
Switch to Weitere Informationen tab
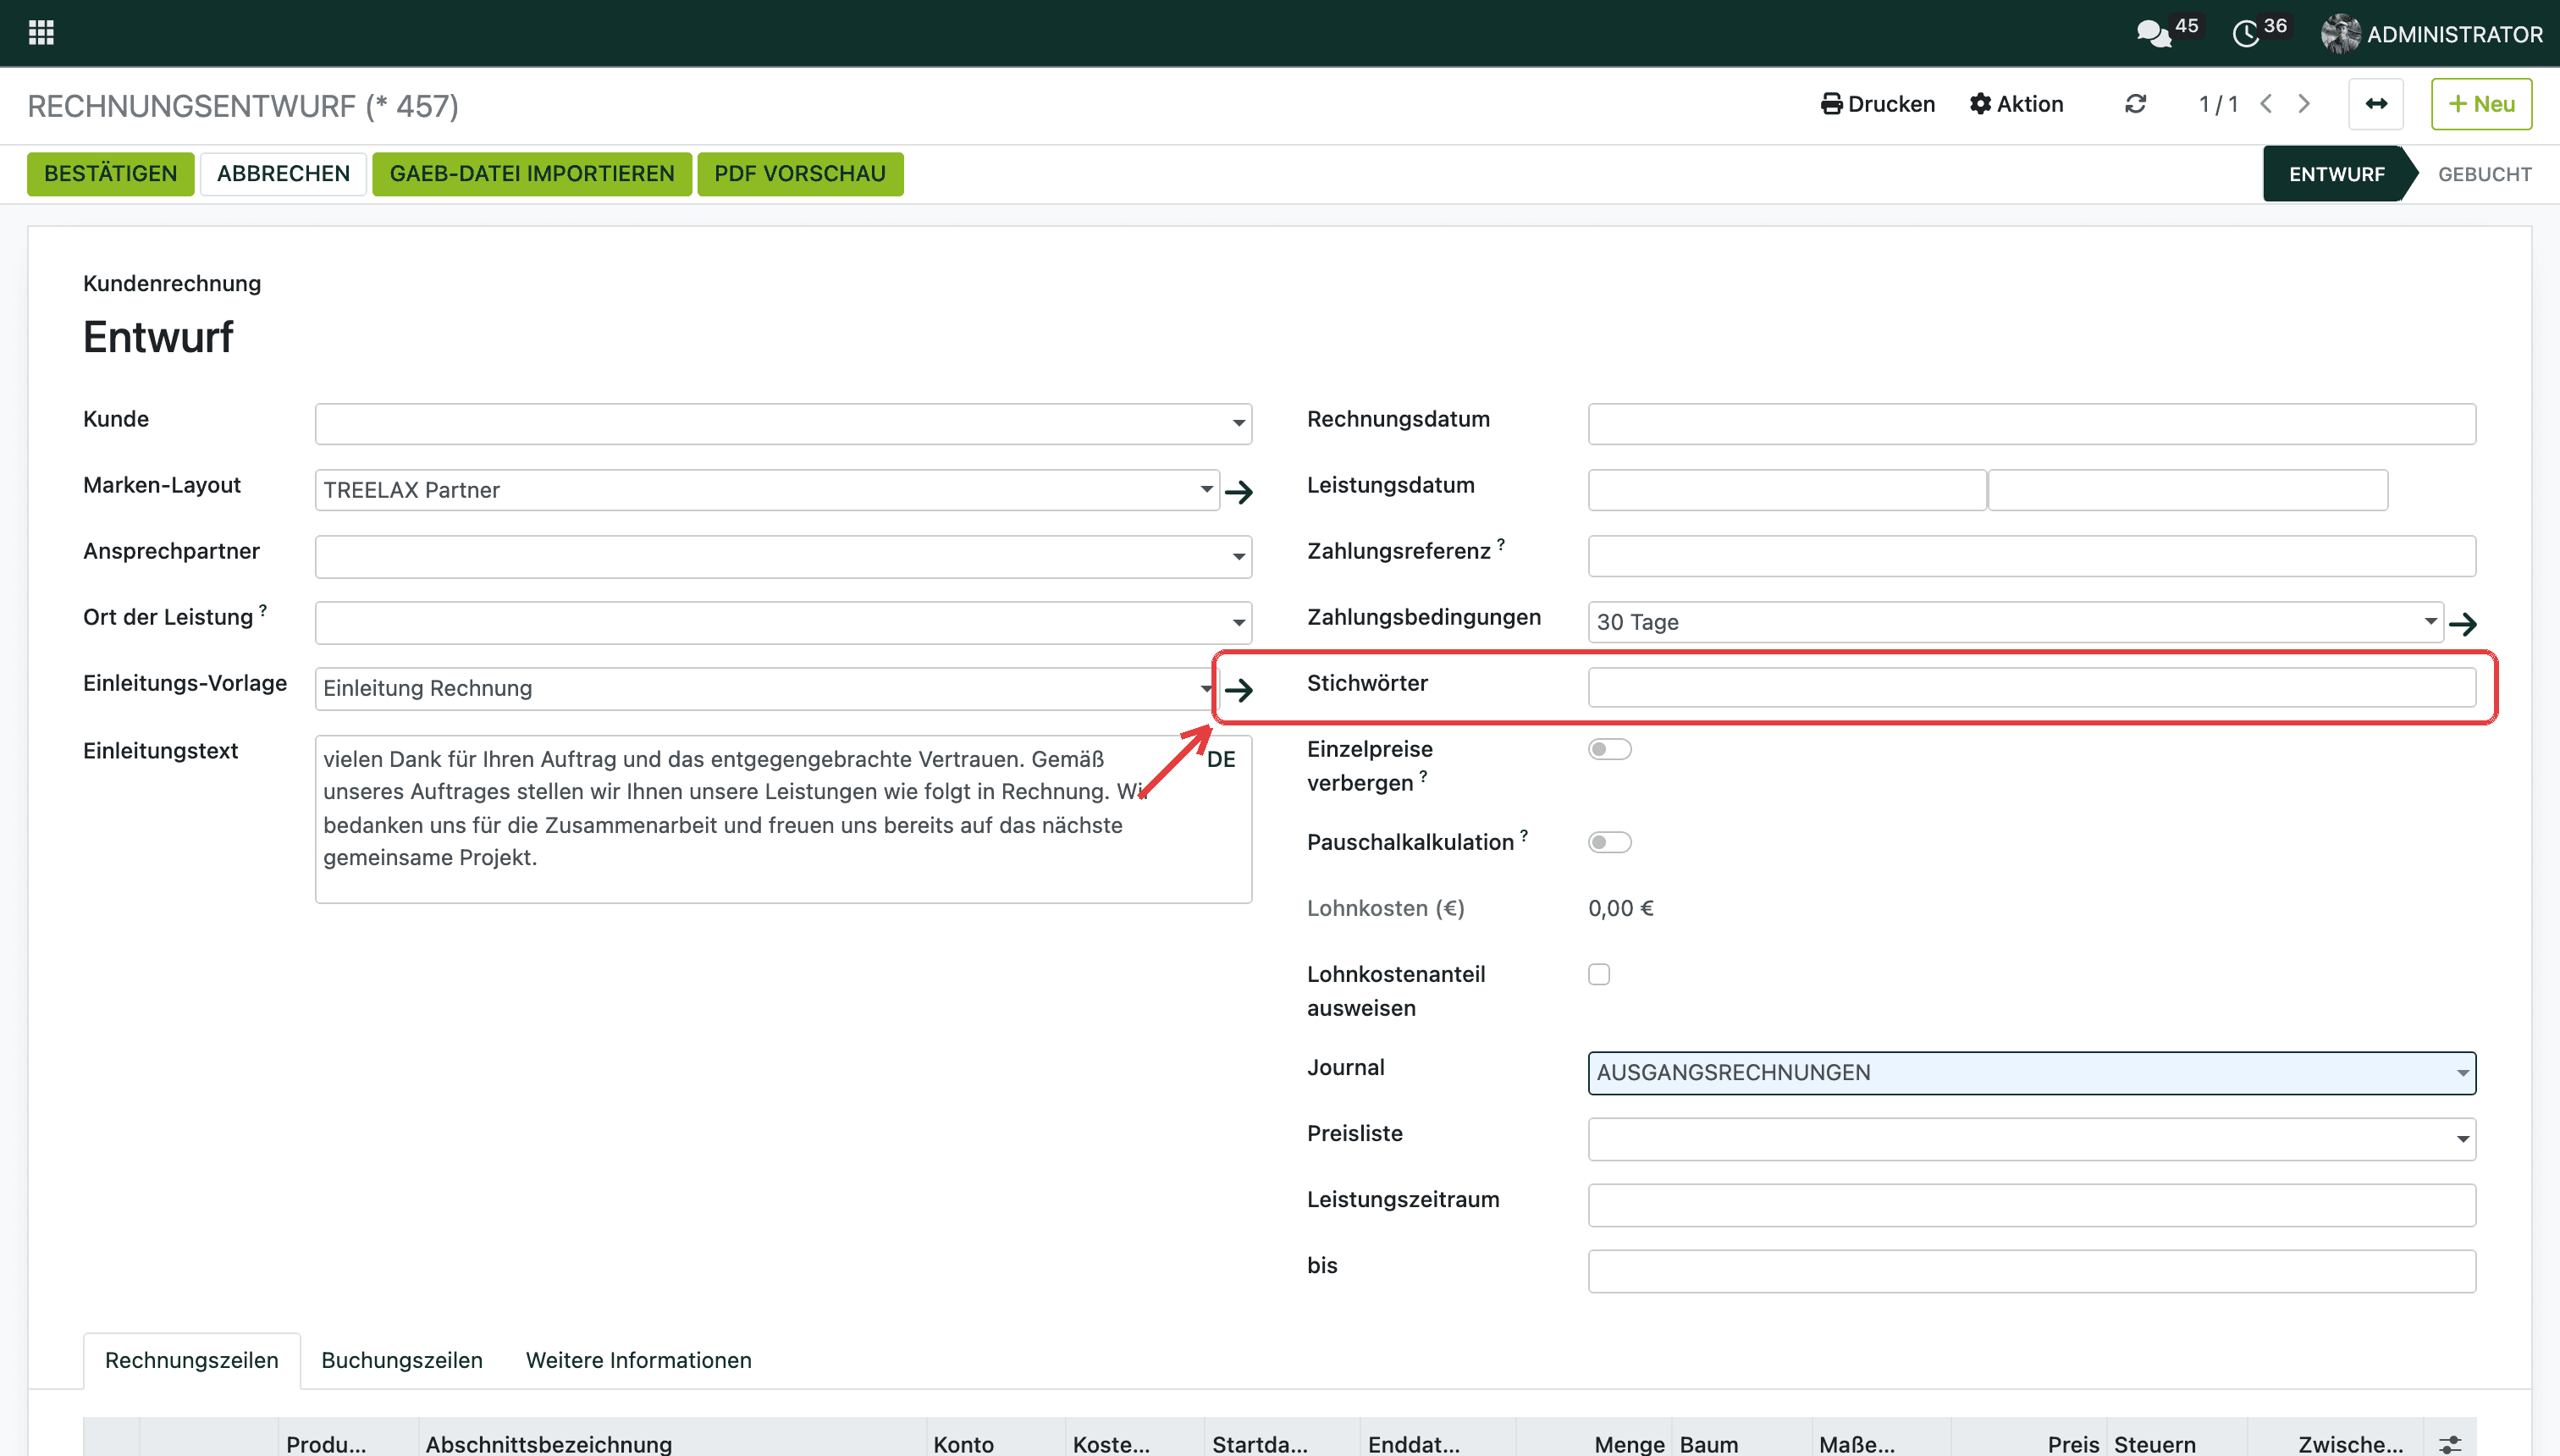pos(638,1360)
